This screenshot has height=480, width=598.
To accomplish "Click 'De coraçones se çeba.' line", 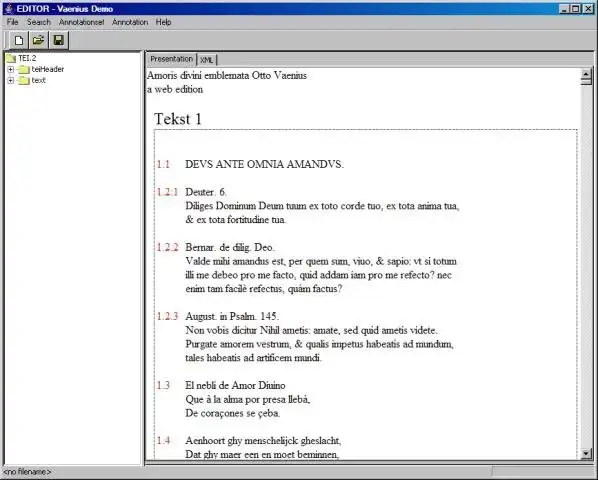I will (233, 413).
